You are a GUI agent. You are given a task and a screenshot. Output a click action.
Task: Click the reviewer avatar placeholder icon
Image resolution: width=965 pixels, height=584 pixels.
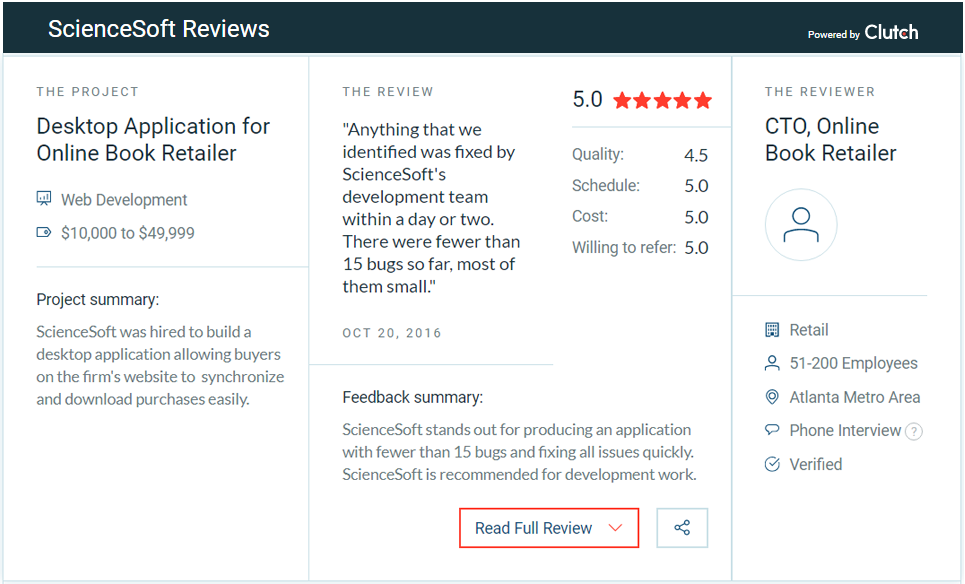coord(801,225)
